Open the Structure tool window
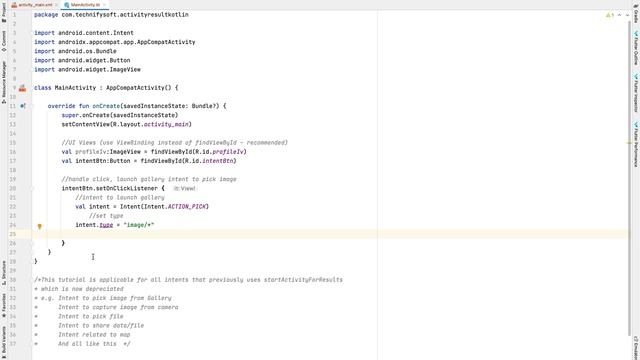Screen dimensions: 640x360 coord(4,273)
